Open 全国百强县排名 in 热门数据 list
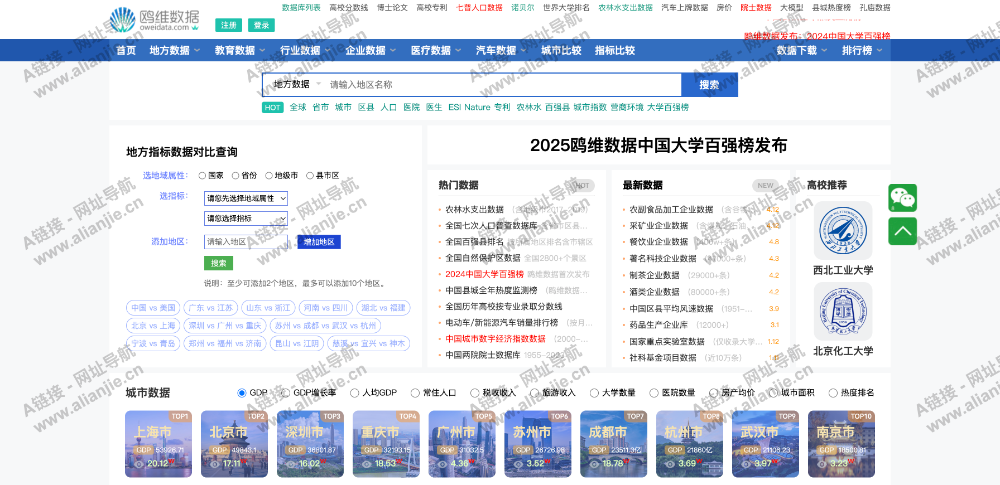 tap(474, 241)
